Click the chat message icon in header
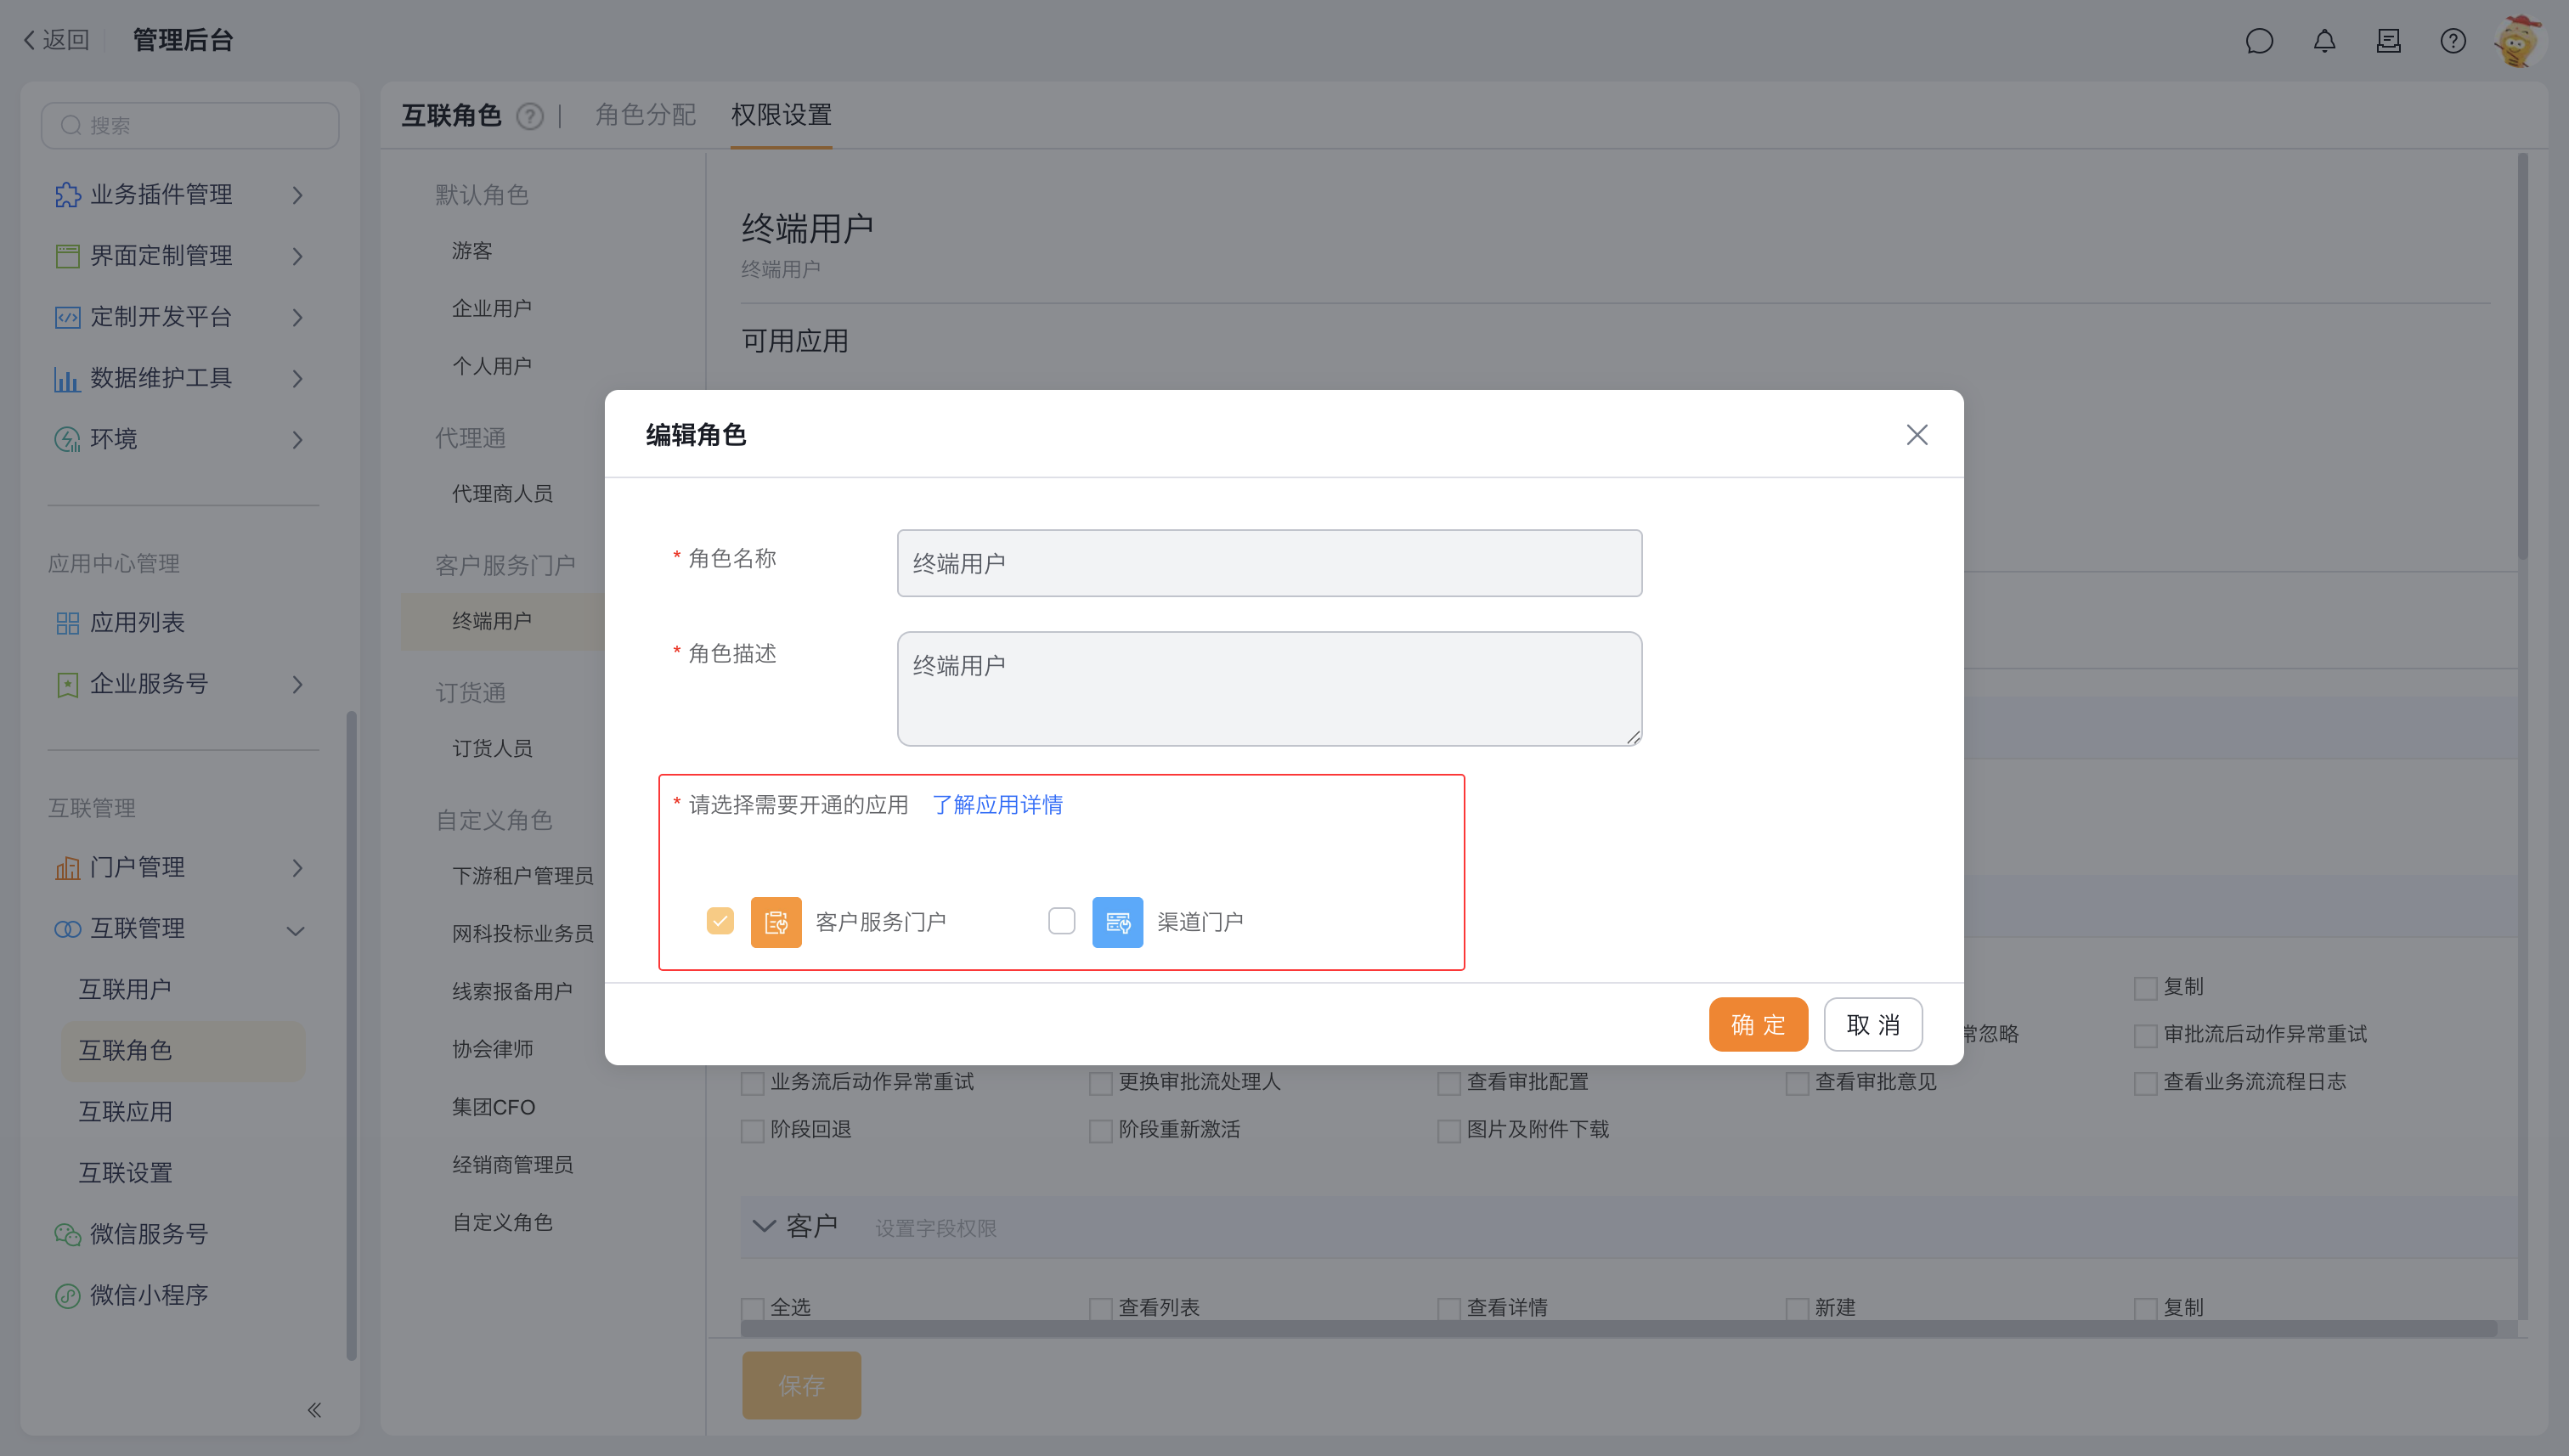The height and width of the screenshot is (1456, 2569). (x=2259, y=41)
